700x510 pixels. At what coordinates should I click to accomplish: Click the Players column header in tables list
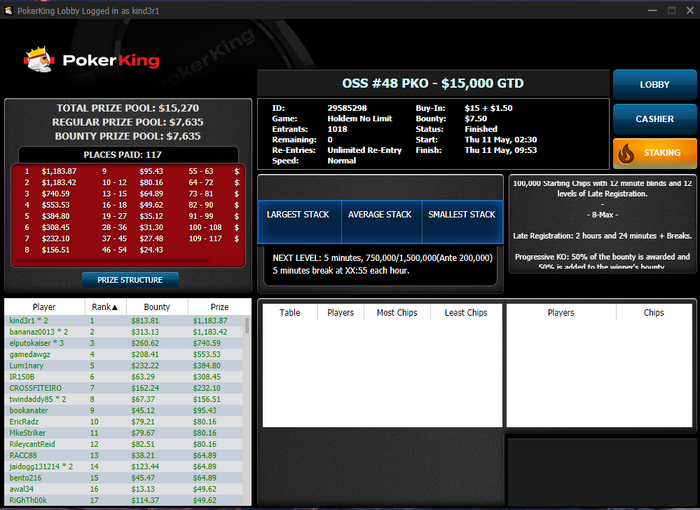tap(341, 313)
